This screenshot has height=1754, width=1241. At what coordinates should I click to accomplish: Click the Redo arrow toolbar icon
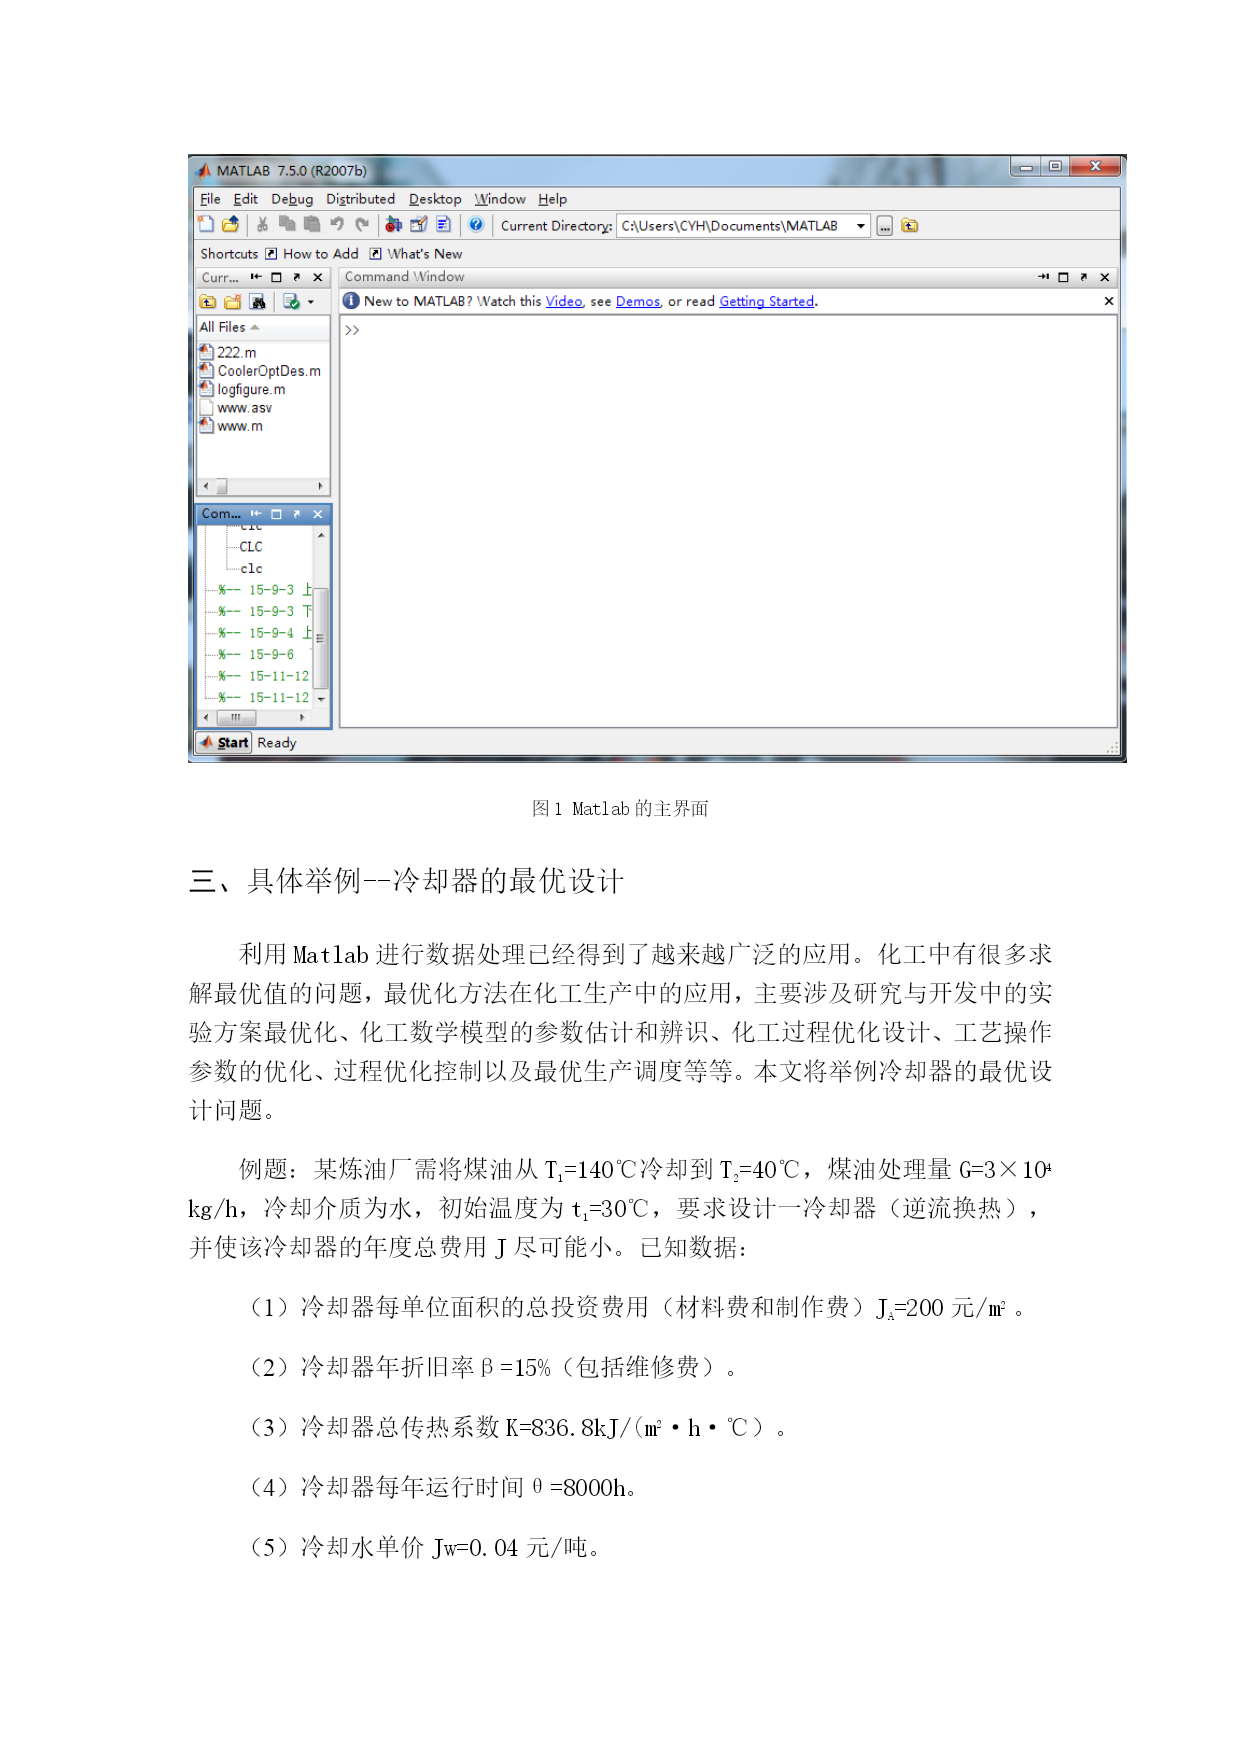coord(362,224)
